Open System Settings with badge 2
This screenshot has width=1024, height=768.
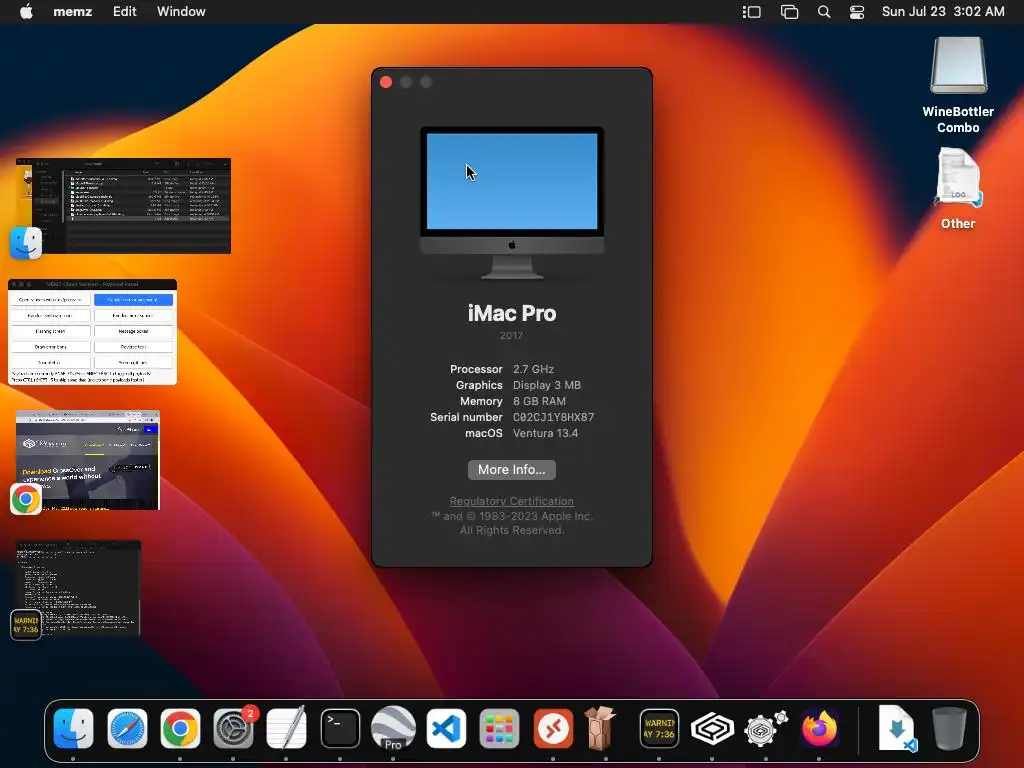tap(233, 728)
